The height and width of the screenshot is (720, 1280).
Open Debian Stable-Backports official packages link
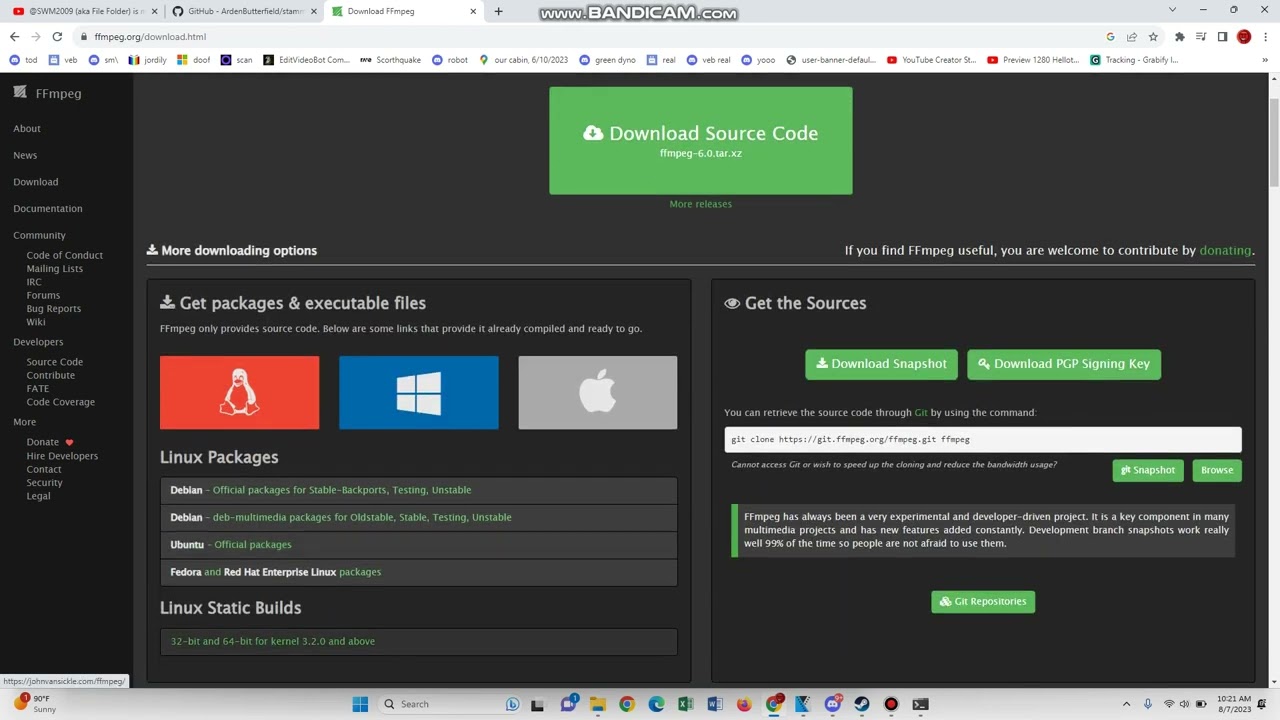coord(342,490)
